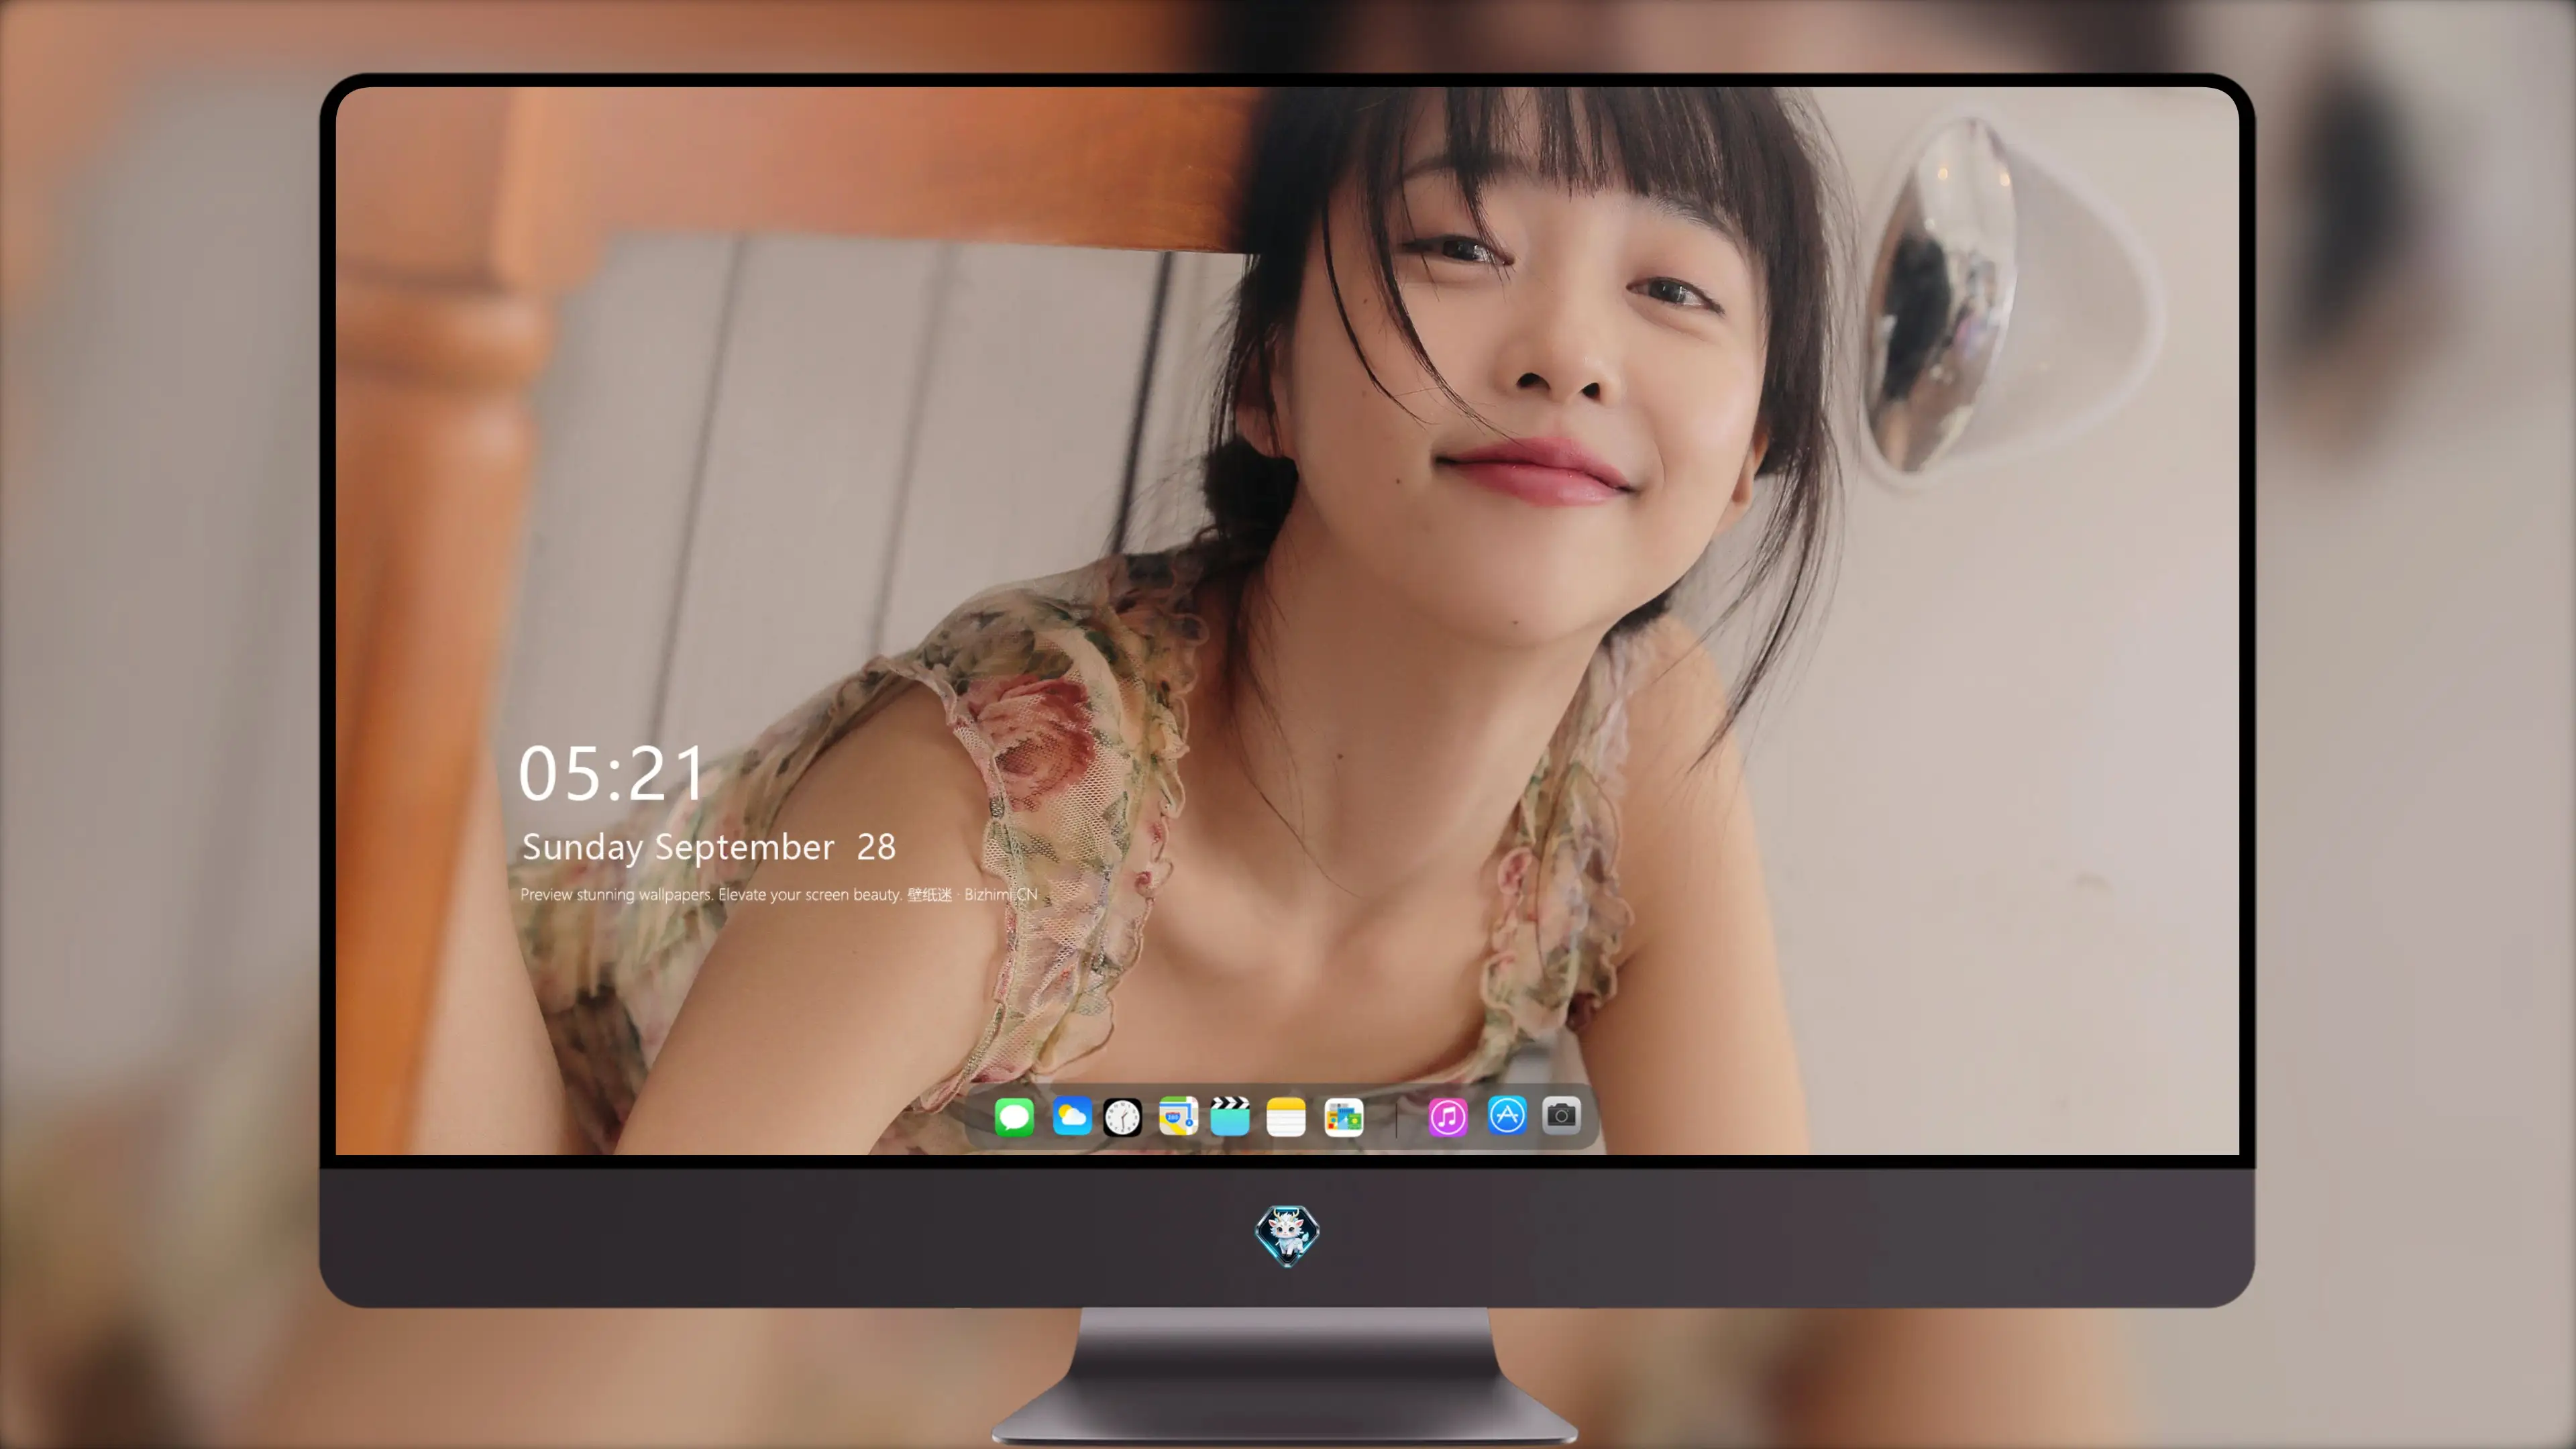Screen dimensions: 2576x1449
Task: Click the dragon logo on monitor chin
Action: click(1287, 1235)
